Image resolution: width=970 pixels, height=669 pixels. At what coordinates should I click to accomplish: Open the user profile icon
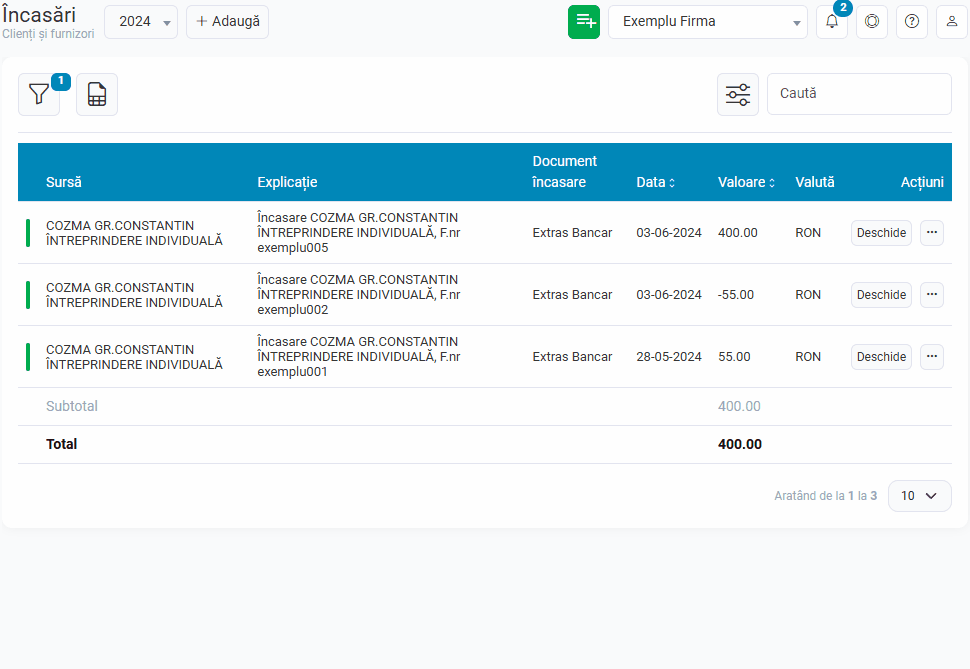tap(952, 22)
